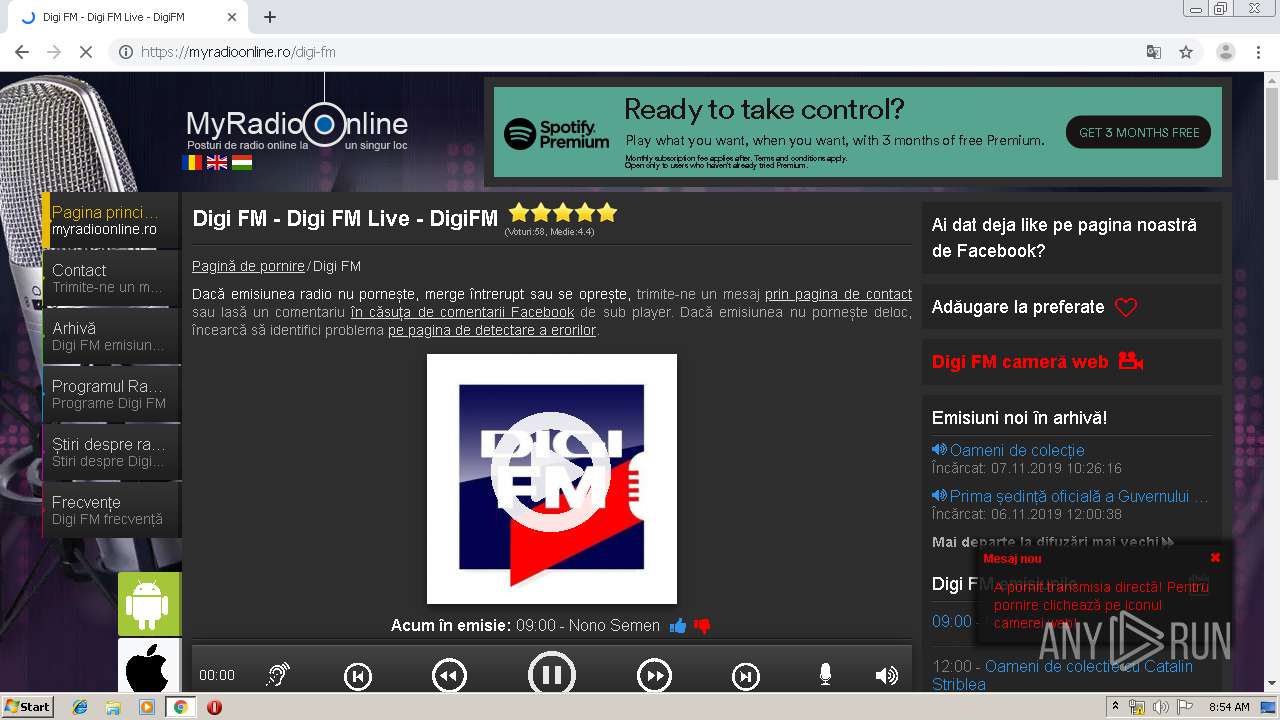
Task: Click Adăugare la preferate text
Action: pyautogui.click(x=1018, y=307)
